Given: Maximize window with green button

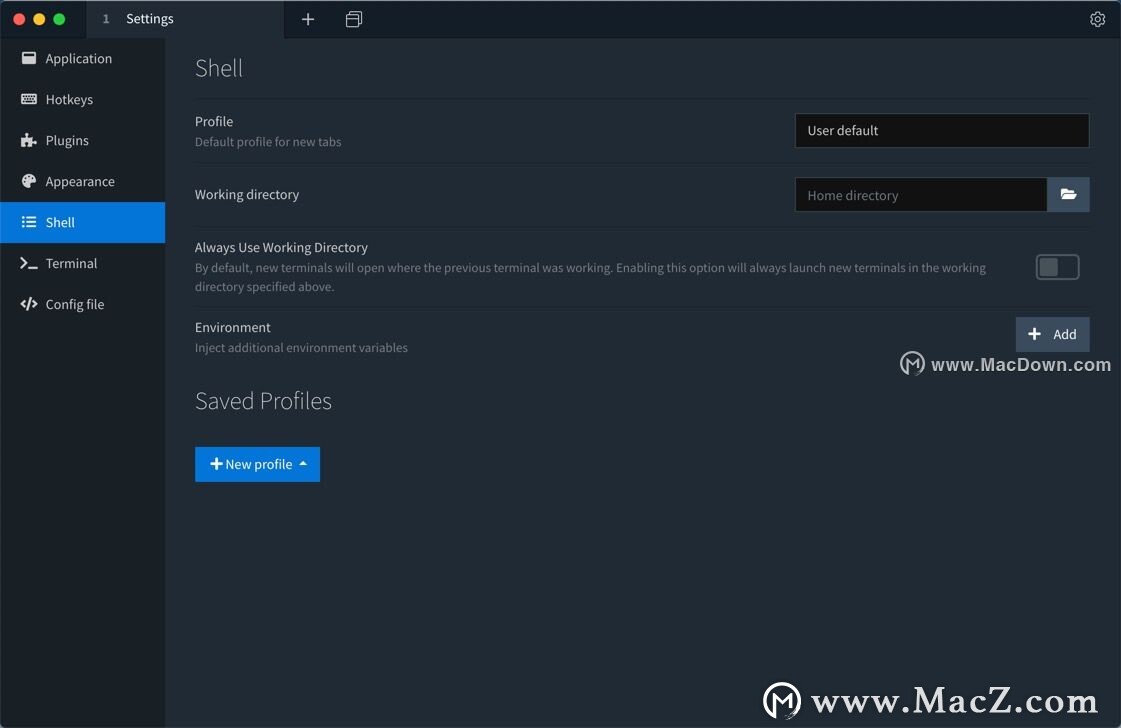Looking at the screenshot, I should (59, 19).
